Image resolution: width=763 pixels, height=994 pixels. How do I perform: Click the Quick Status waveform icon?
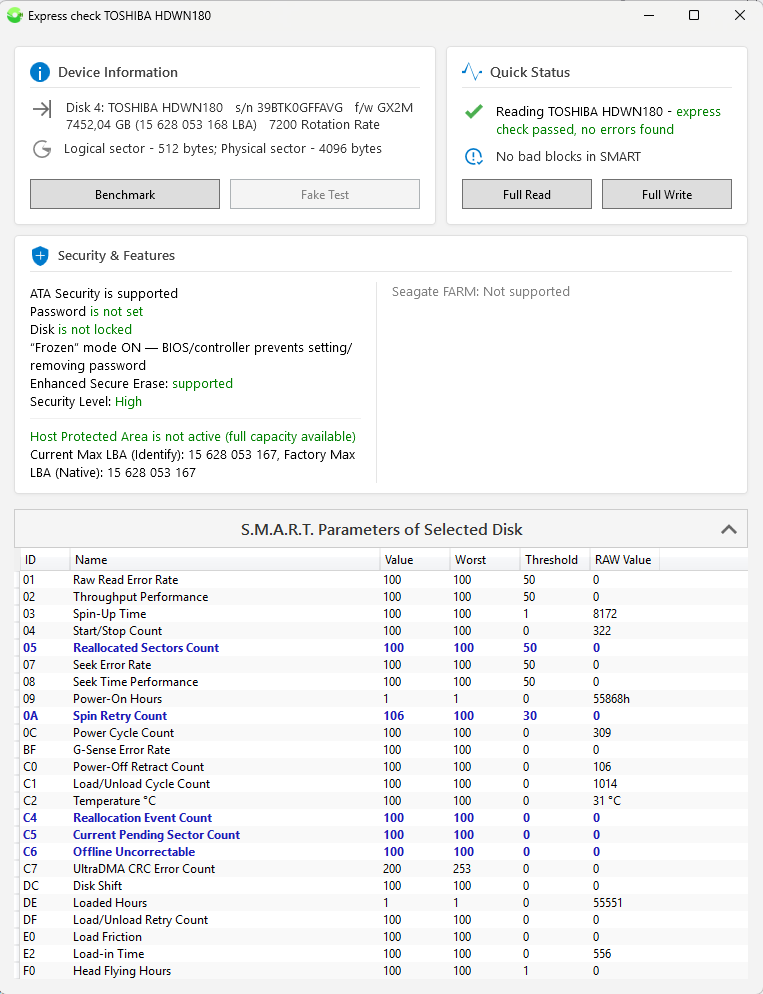(x=473, y=71)
